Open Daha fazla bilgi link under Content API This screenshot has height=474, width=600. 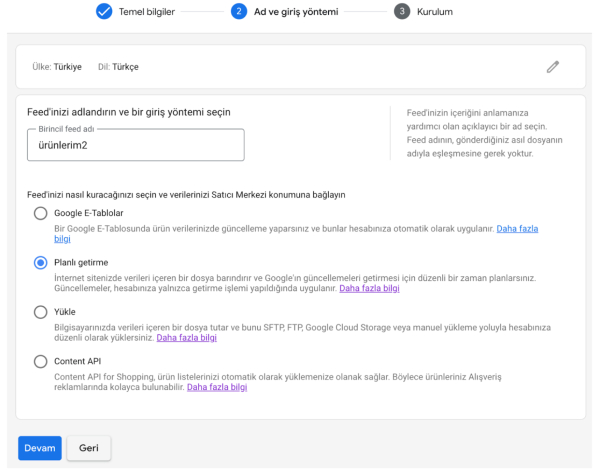click(x=217, y=387)
